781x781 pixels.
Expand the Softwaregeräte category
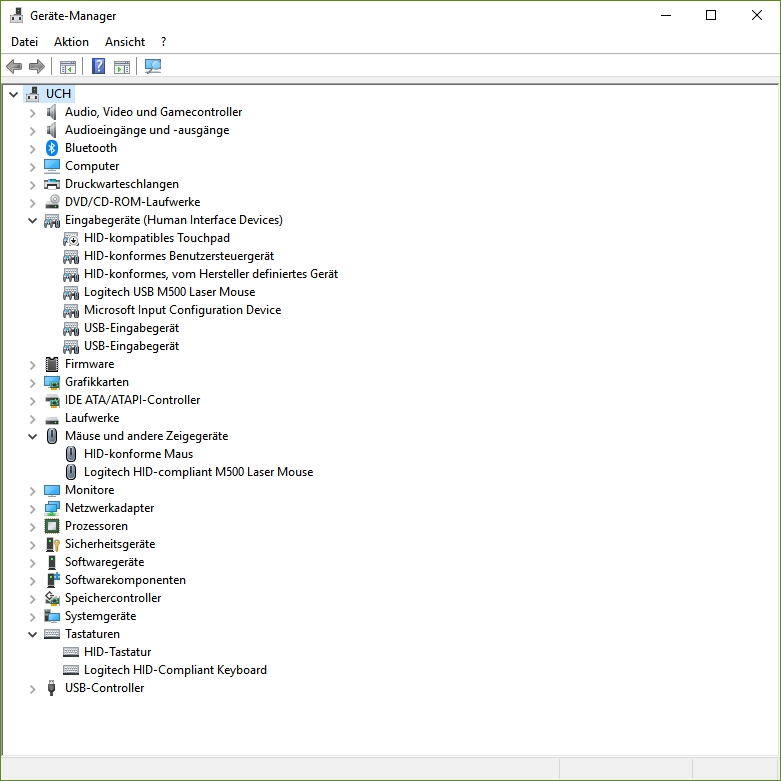coord(32,563)
